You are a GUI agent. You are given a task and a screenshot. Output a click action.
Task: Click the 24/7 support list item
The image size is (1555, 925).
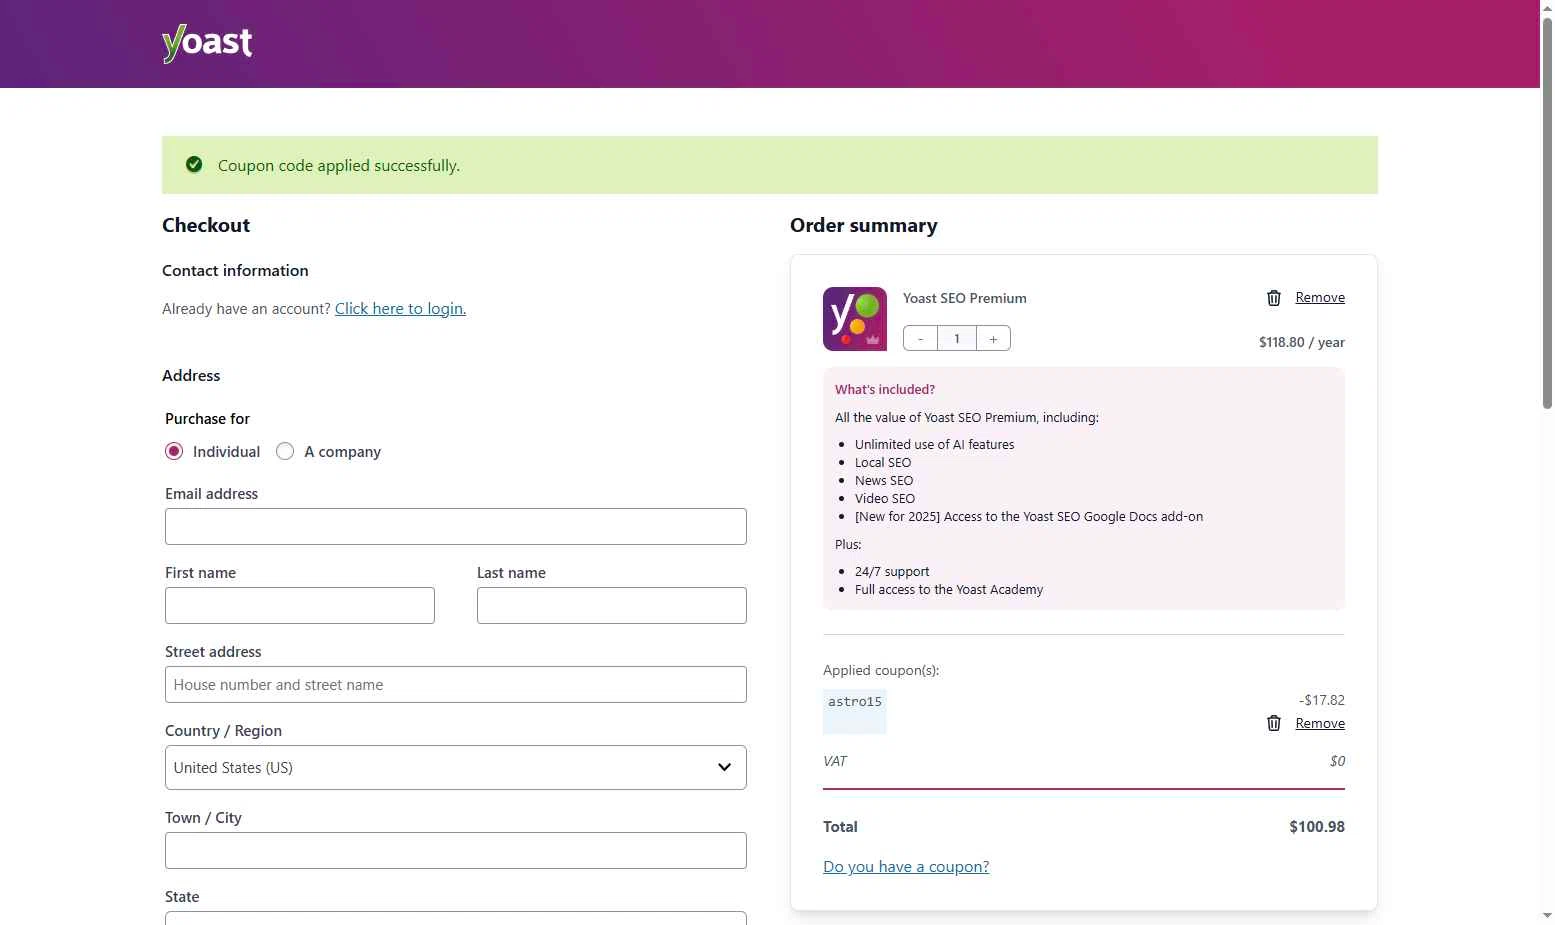(892, 572)
